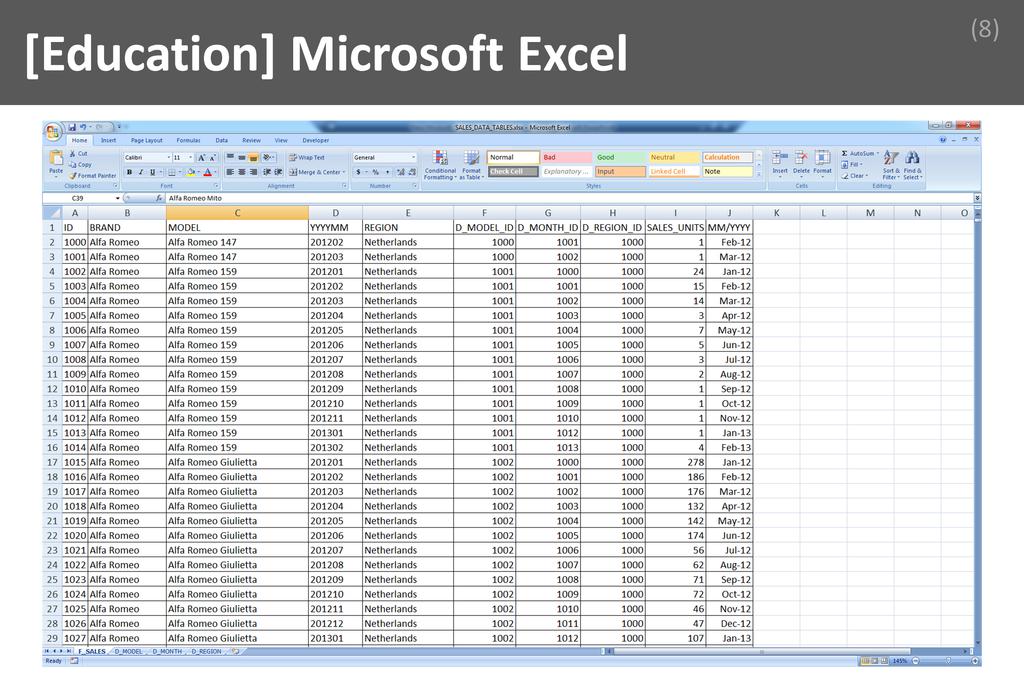Apply the Bad red cell style
1024x682 pixels.
coord(567,157)
